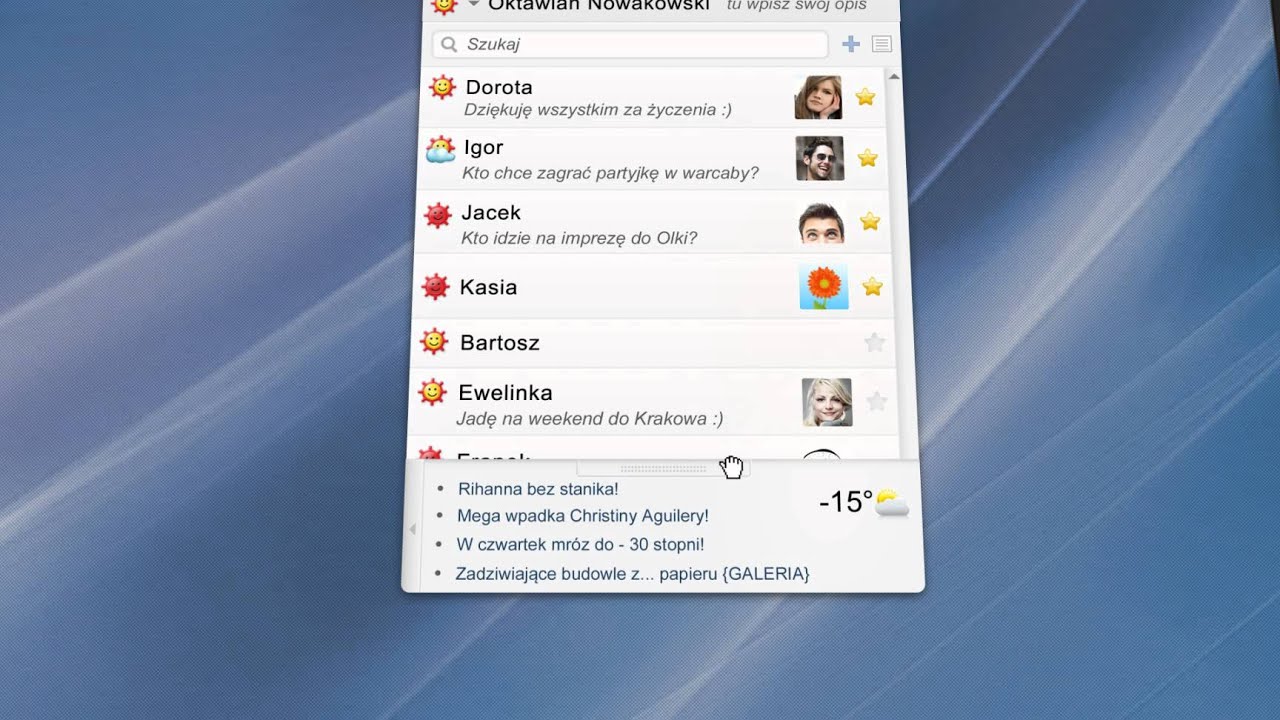Viewport: 1280px width, 720px height.
Task: Click the search magnifier icon
Action: (x=449, y=44)
